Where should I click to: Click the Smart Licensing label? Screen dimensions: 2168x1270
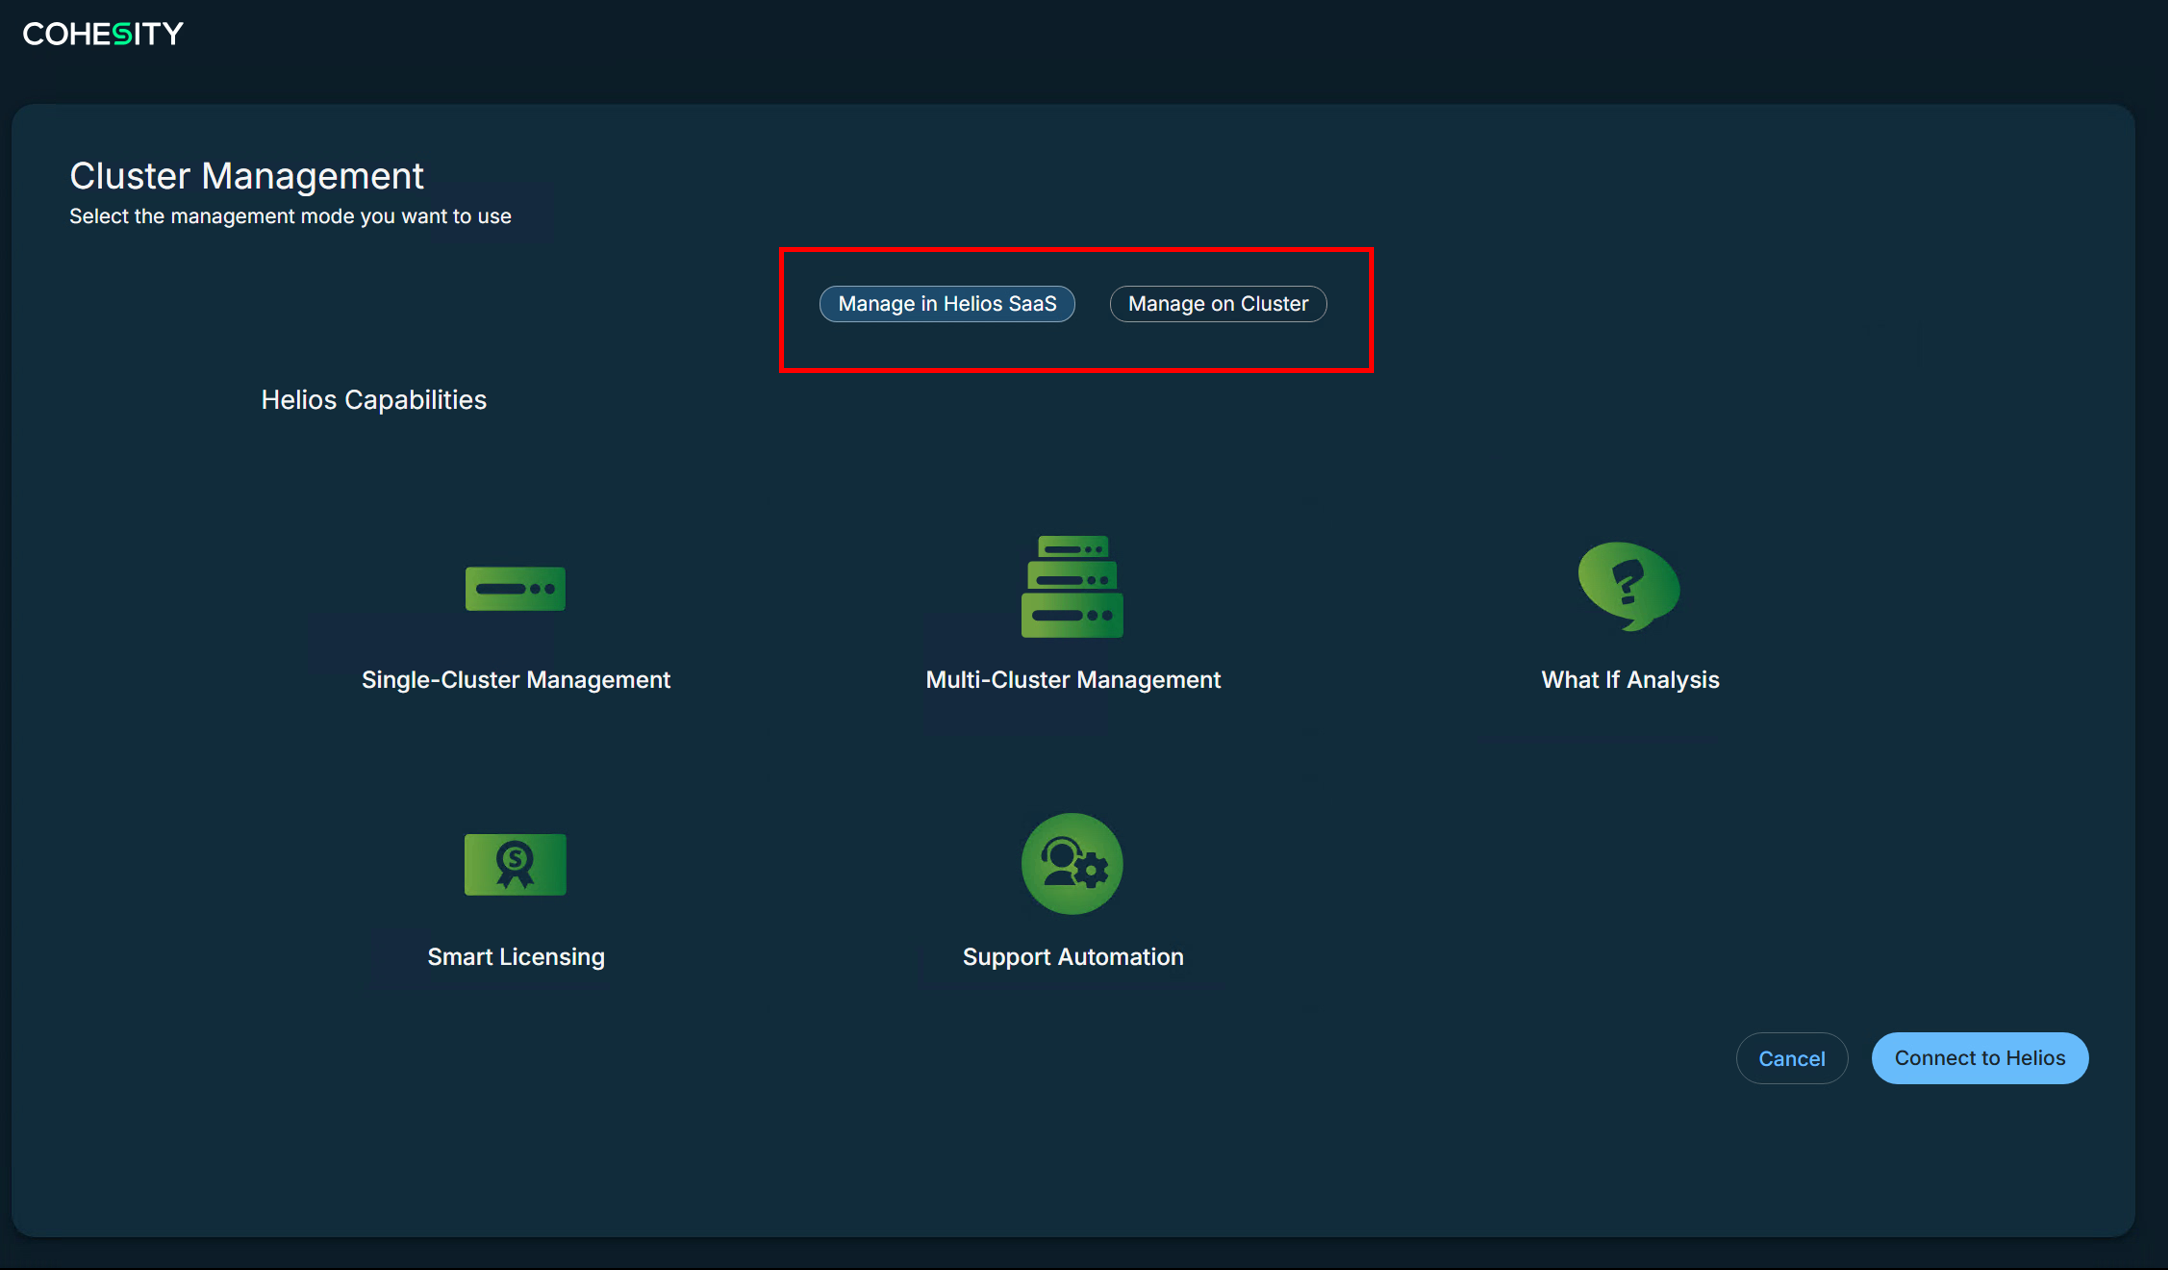[x=516, y=957]
